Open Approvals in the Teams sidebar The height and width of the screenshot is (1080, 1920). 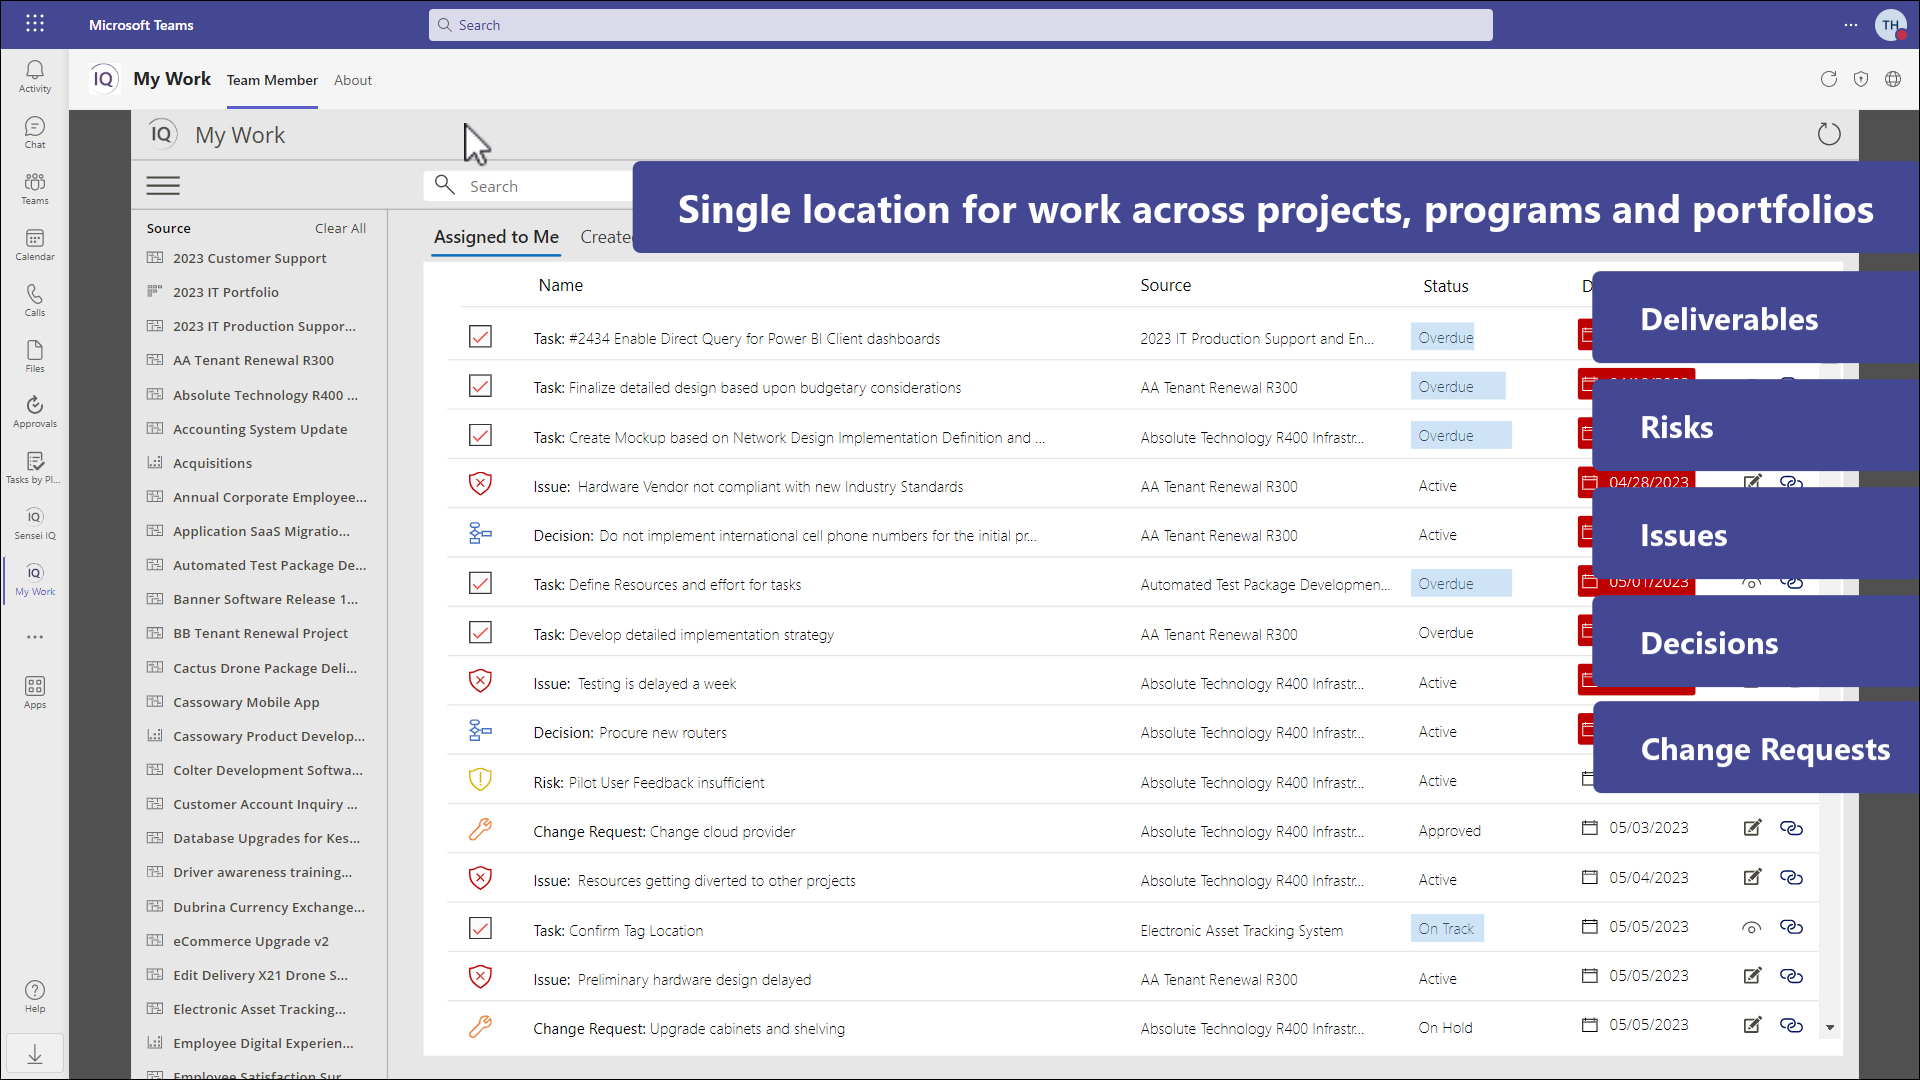click(x=35, y=411)
